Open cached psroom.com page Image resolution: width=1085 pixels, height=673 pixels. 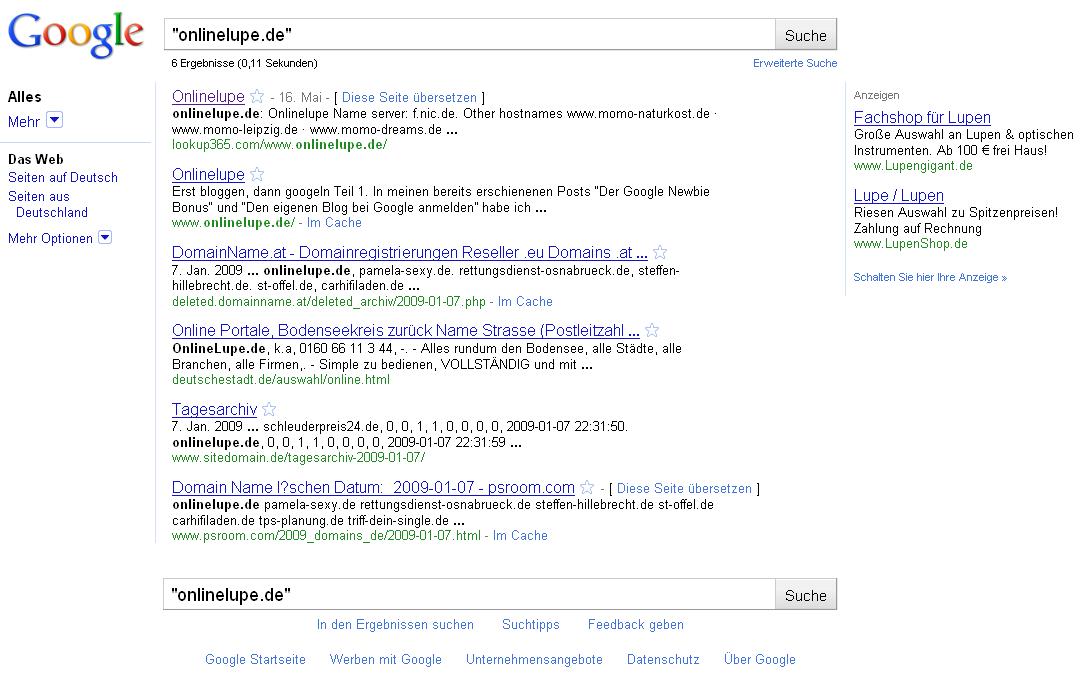pos(520,535)
